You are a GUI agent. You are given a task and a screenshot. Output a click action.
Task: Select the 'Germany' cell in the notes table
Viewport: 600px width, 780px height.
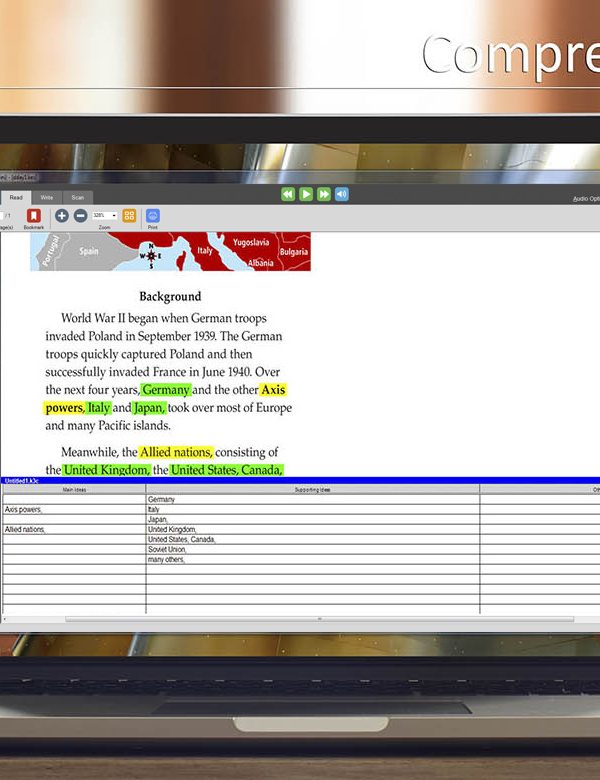[161, 499]
